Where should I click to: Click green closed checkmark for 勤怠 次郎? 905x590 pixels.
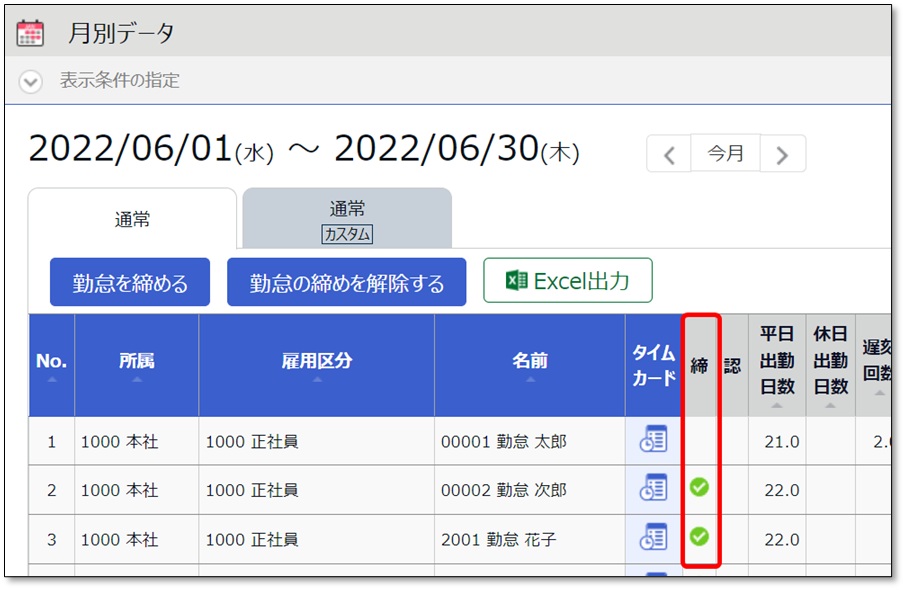pos(699,488)
